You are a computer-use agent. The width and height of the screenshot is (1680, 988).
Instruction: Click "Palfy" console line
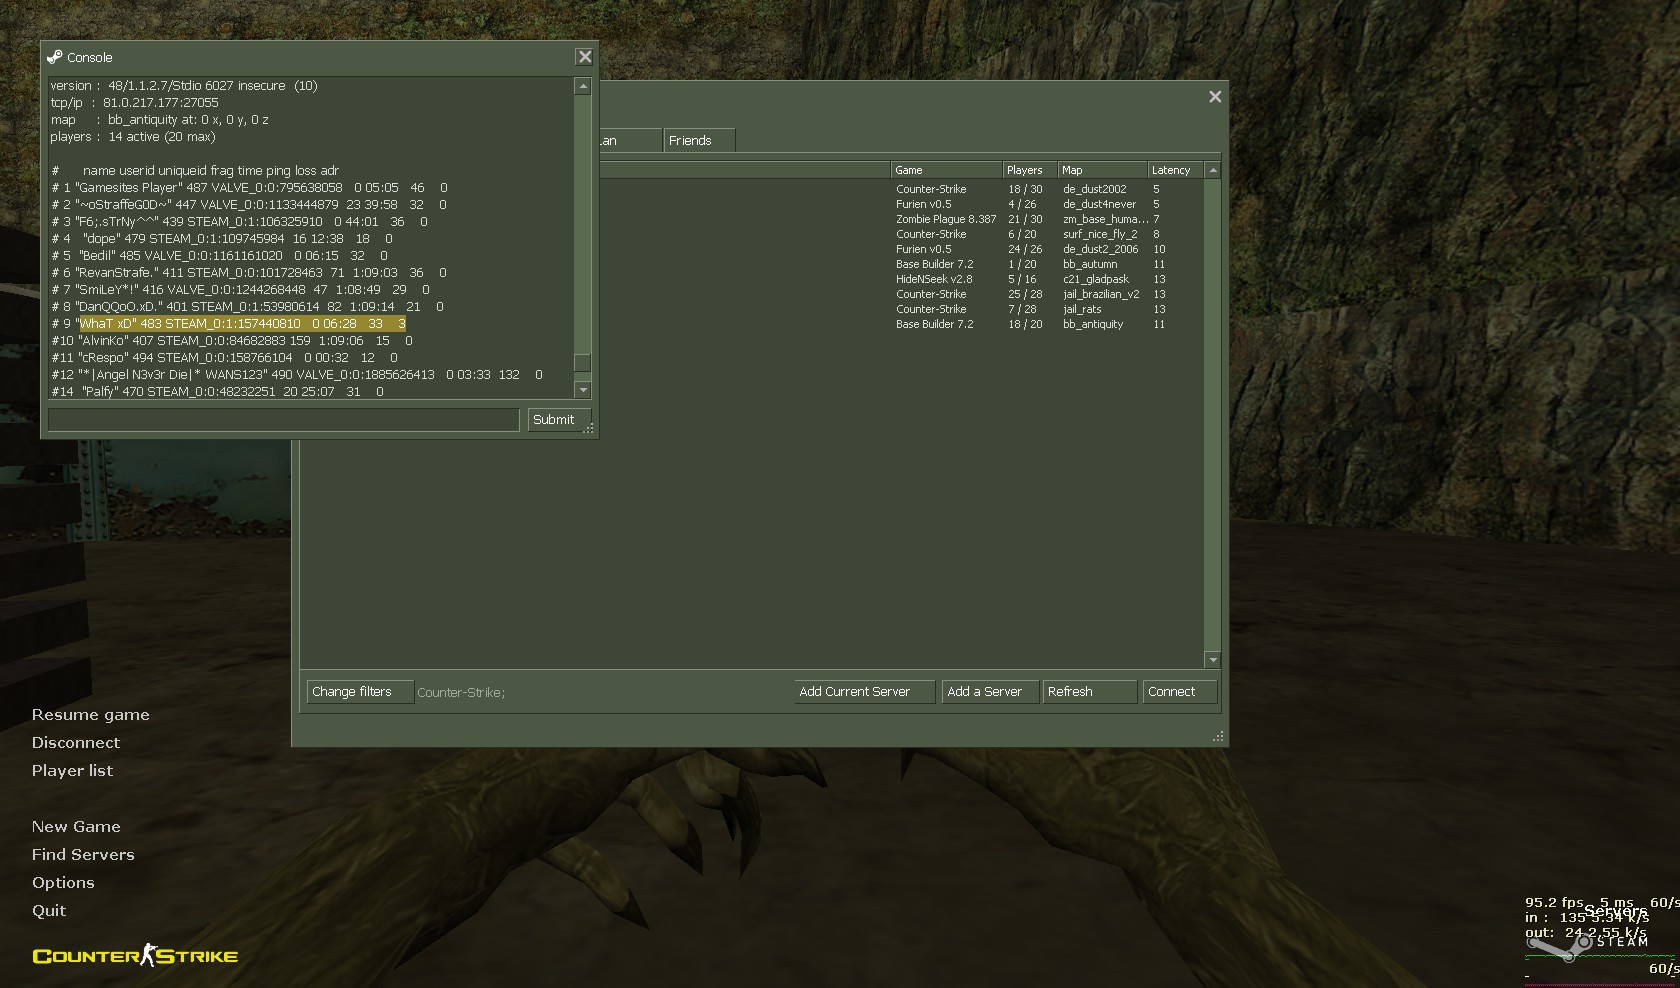coord(217,392)
